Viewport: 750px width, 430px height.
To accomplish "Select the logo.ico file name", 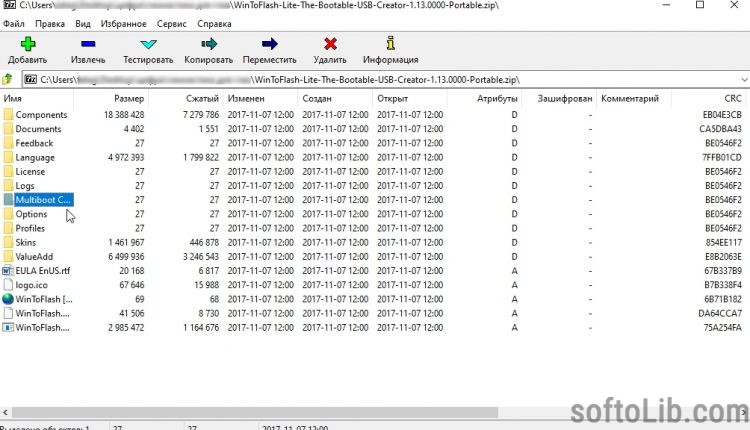I will tap(31, 285).
